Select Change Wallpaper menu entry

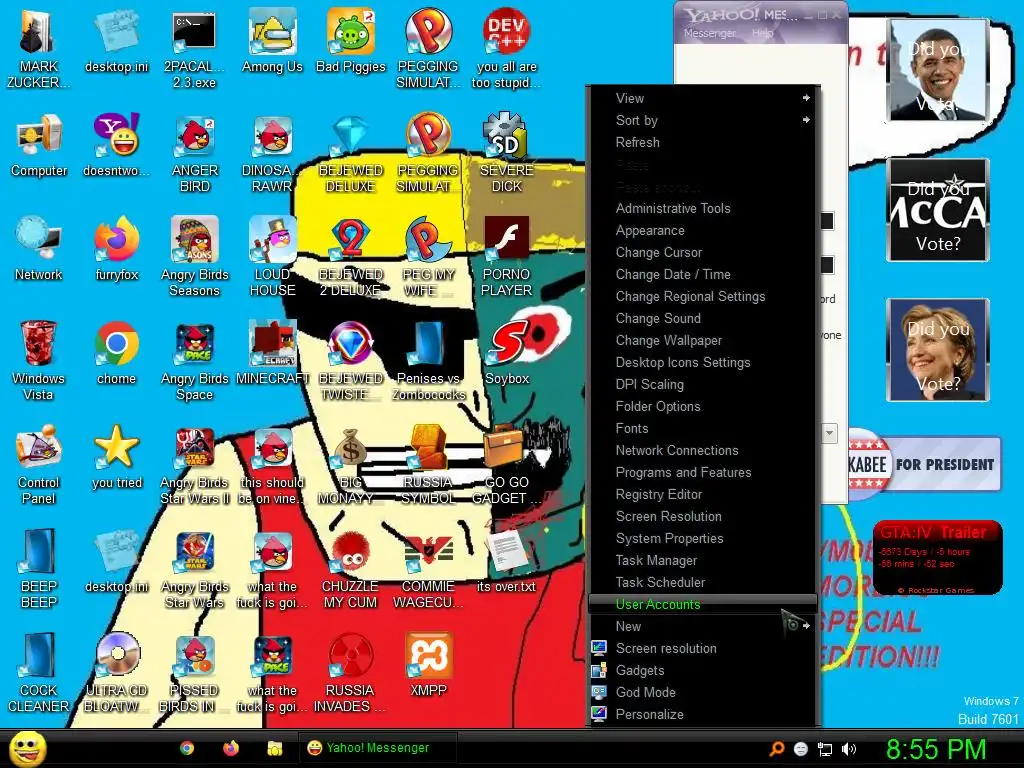703,340
